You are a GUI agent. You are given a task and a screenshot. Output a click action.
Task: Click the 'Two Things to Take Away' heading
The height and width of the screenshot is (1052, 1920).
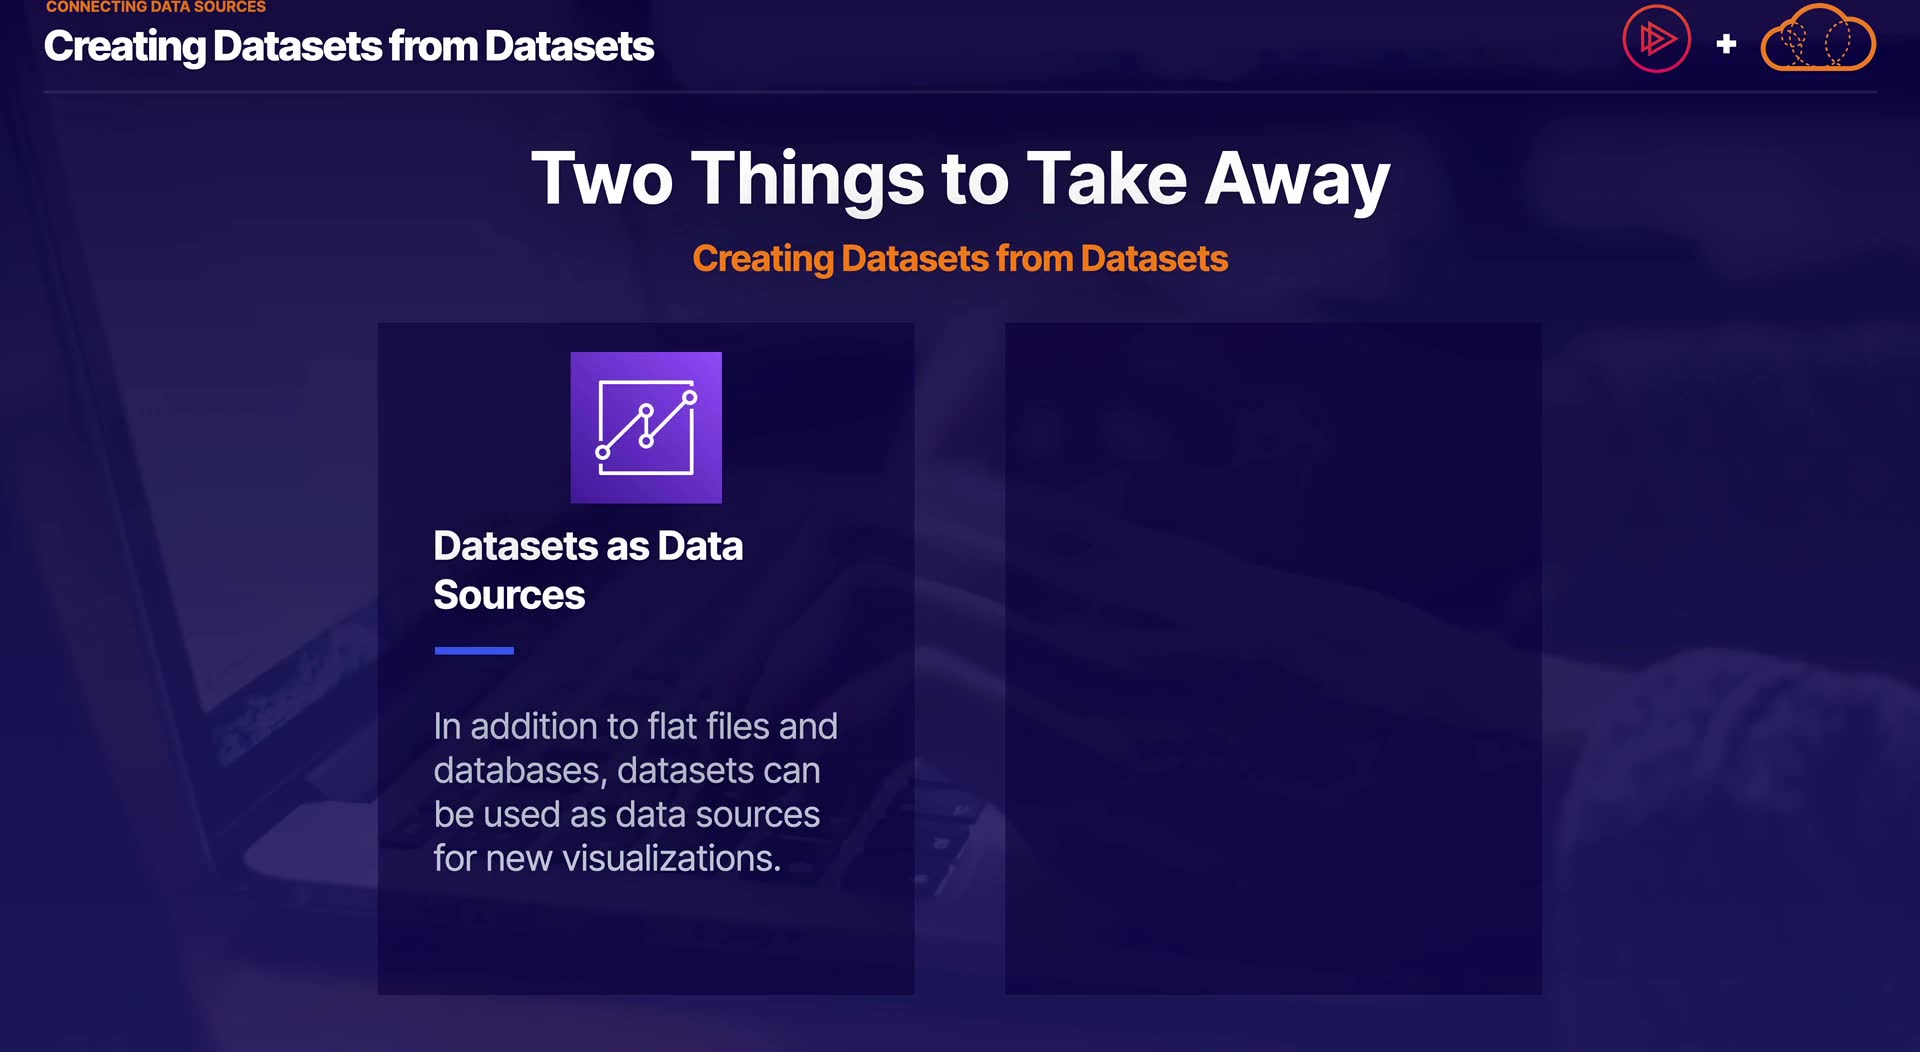point(960,178)
